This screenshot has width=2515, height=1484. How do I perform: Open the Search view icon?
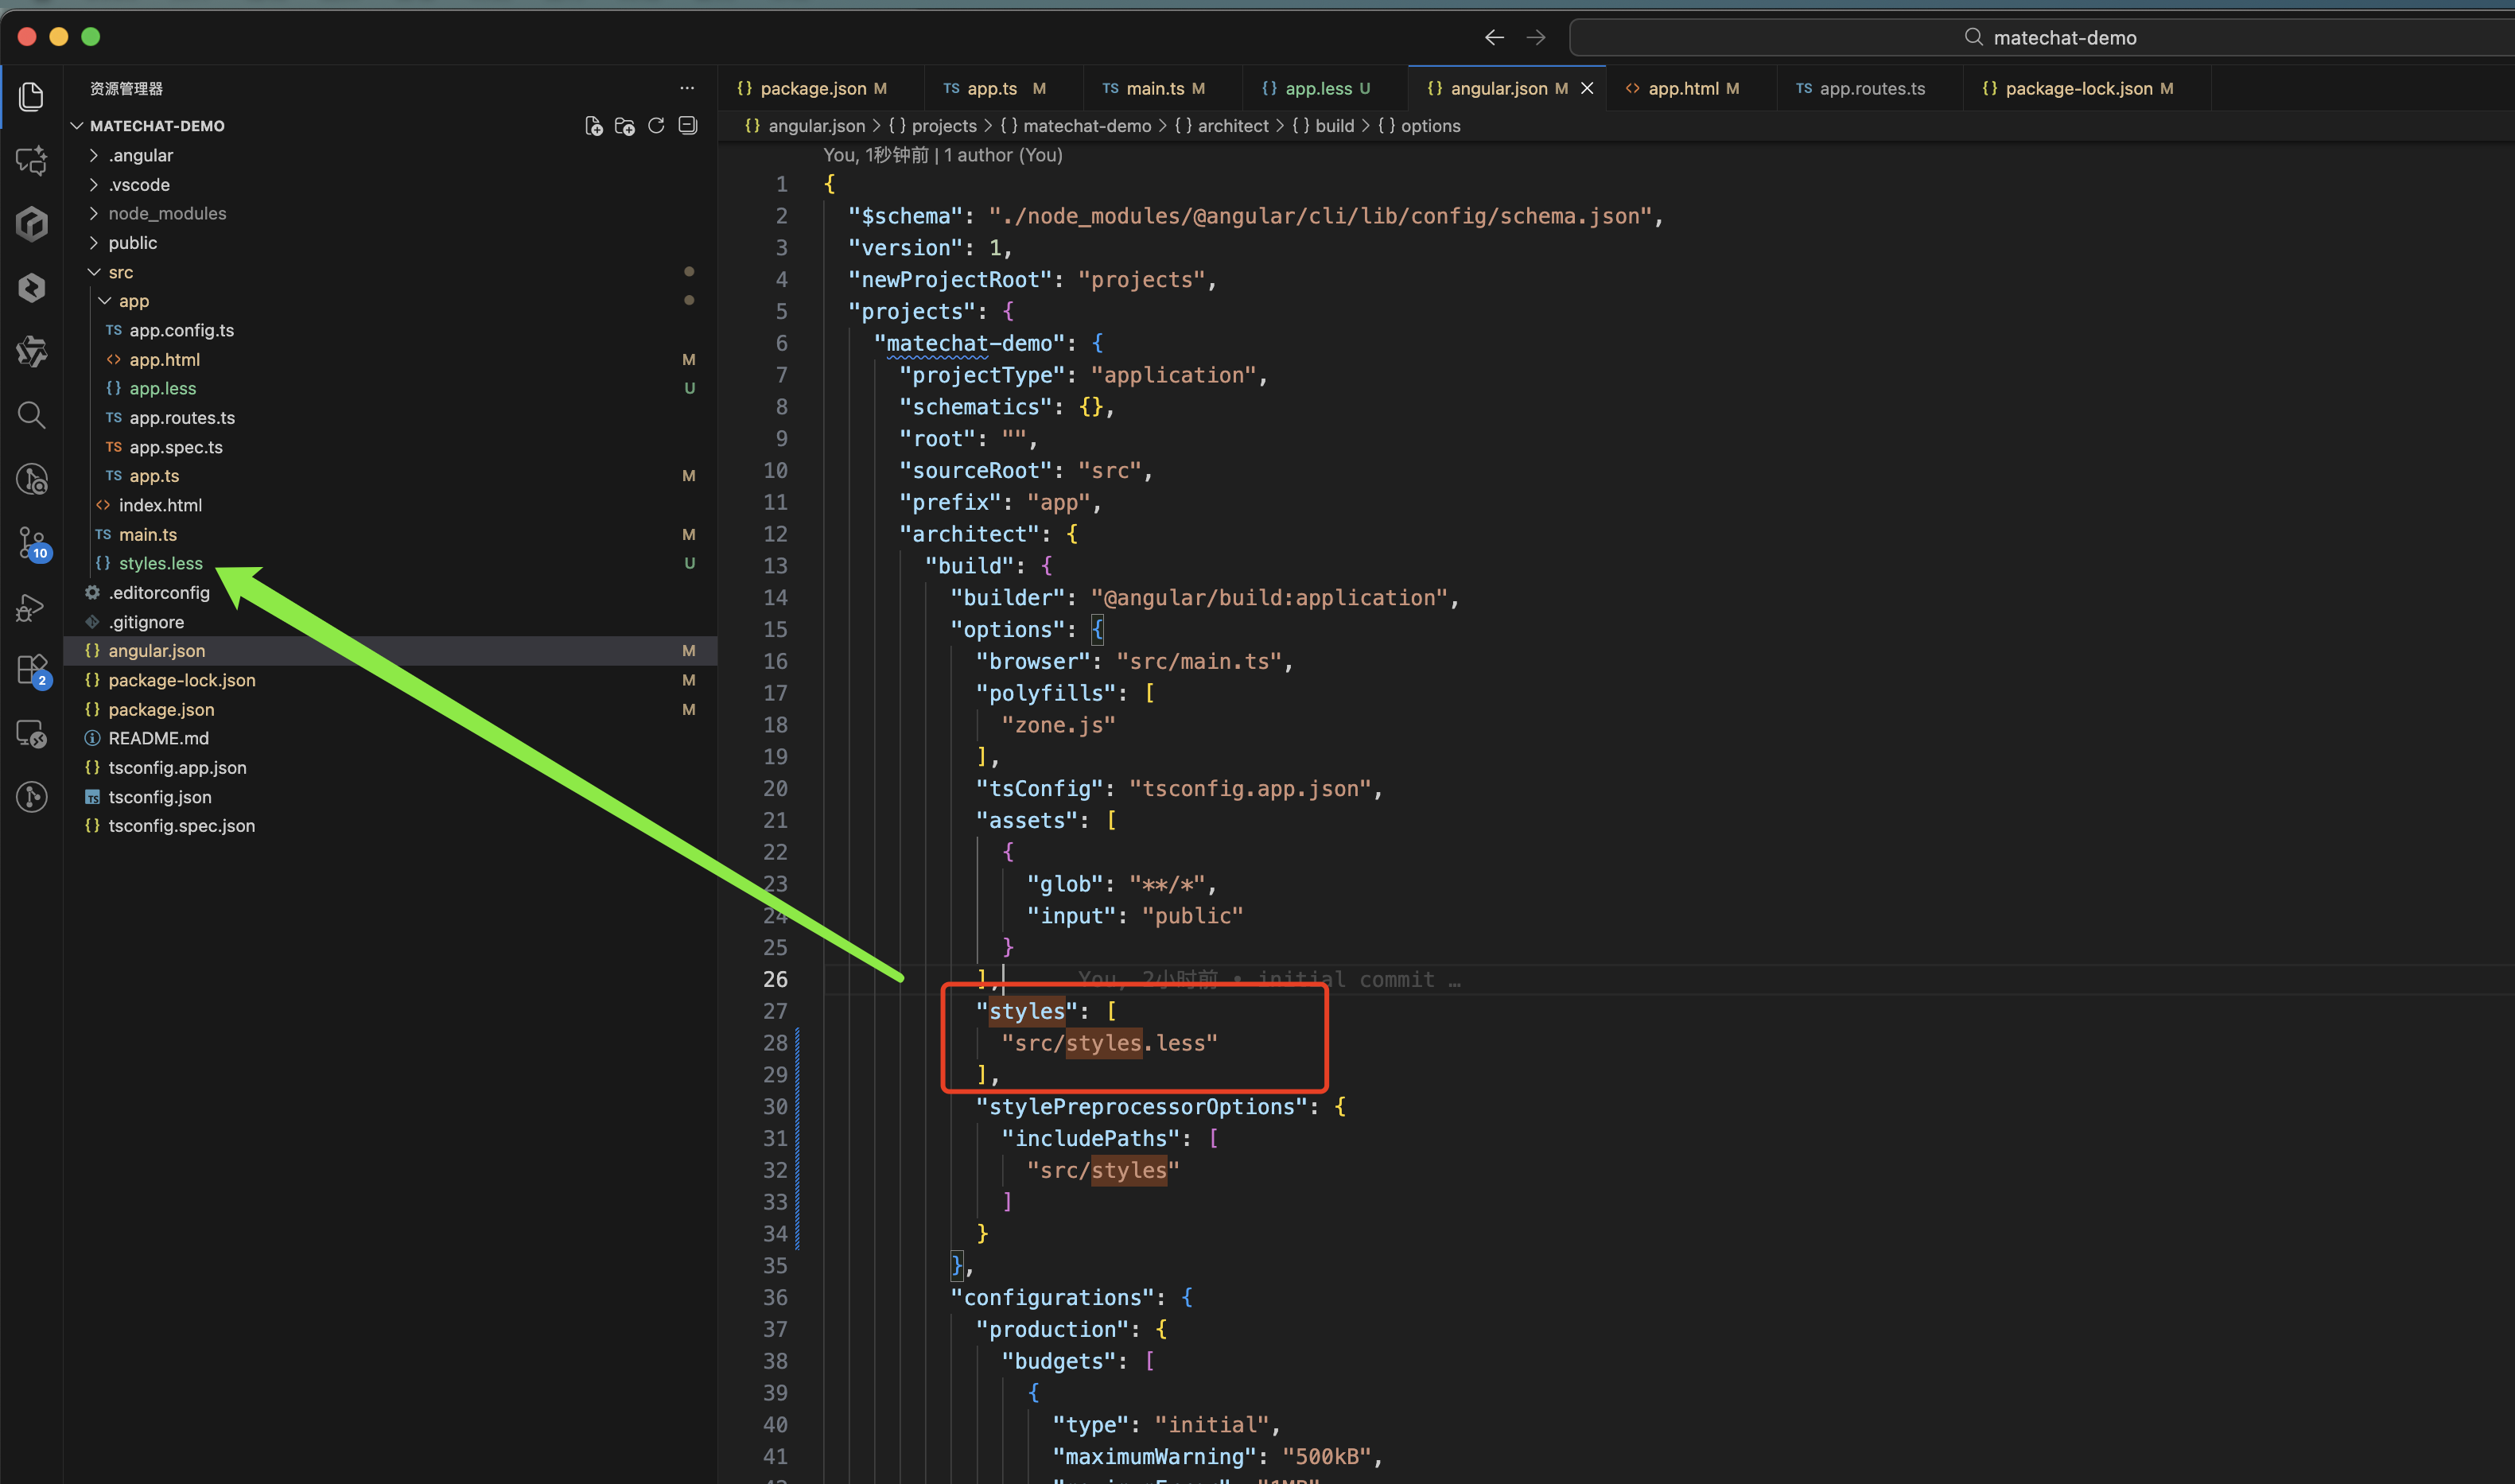tap(32, 415)
